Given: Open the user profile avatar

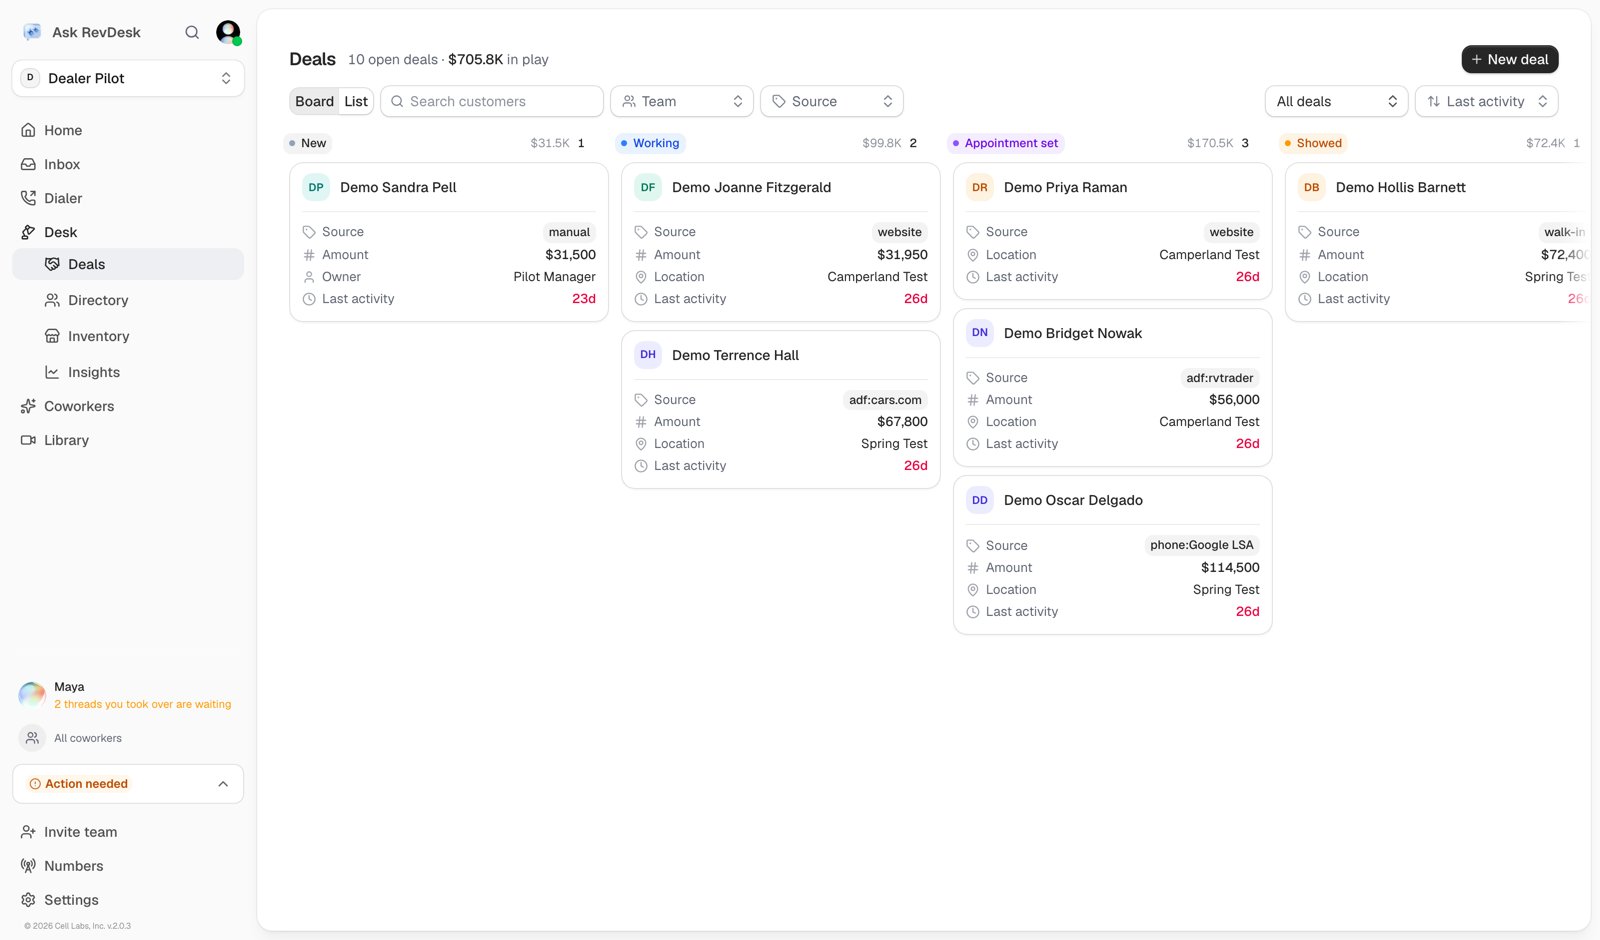Looking at the screenshot, I should coord(228,32).
